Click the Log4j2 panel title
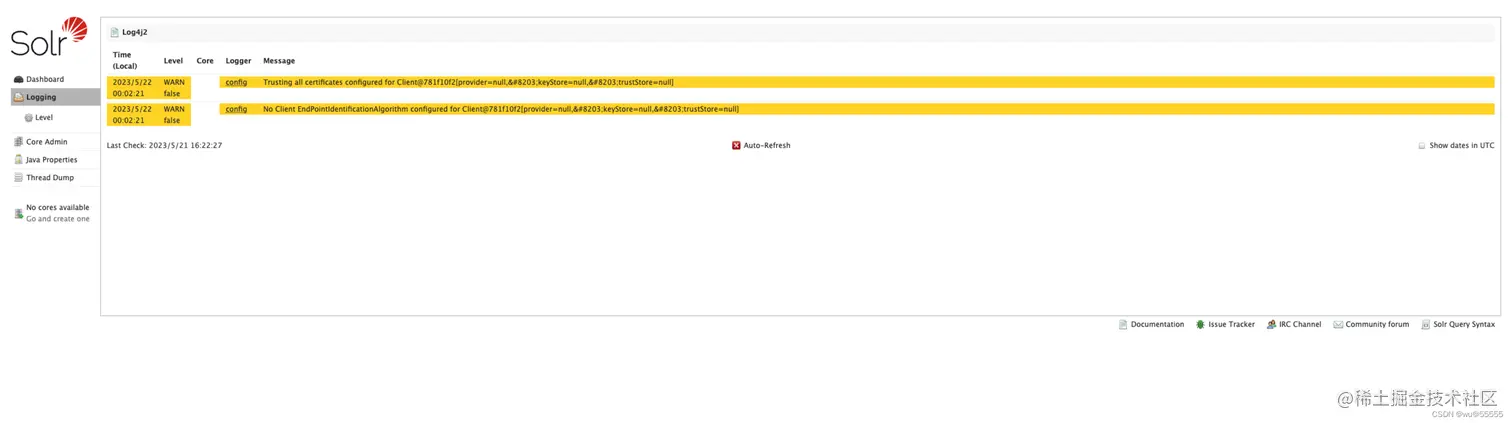The width and height of the screenshot is (1512, 423). point(135,32)
